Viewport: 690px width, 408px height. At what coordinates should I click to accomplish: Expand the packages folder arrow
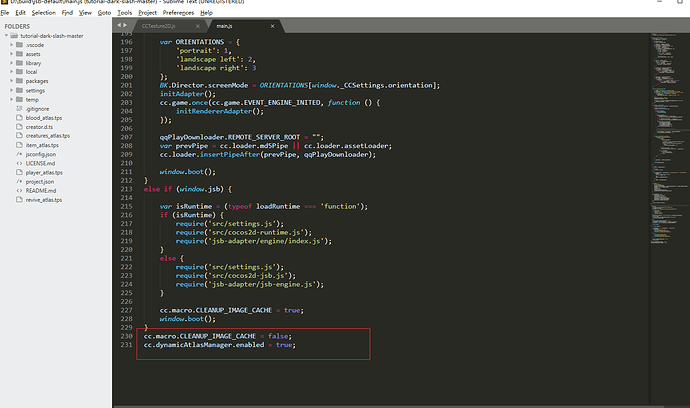(x=11, y=81)
